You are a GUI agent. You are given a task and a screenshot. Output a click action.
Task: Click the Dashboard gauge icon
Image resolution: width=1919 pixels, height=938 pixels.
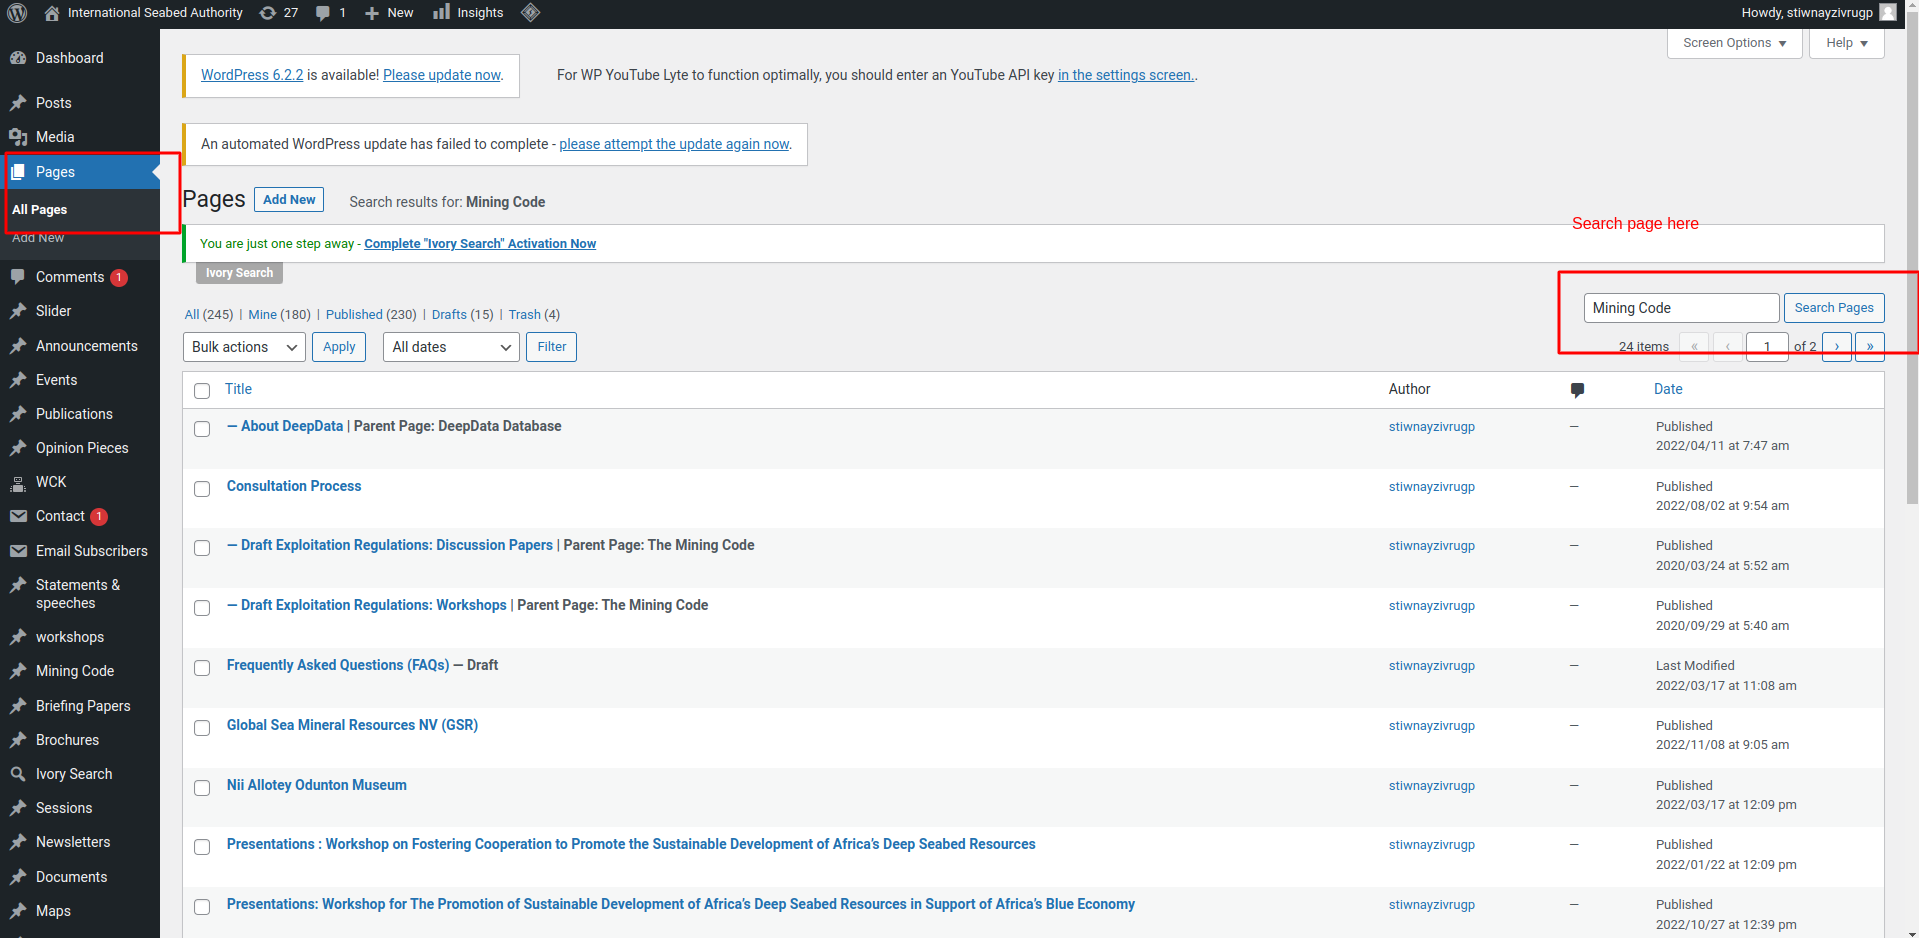18,58
